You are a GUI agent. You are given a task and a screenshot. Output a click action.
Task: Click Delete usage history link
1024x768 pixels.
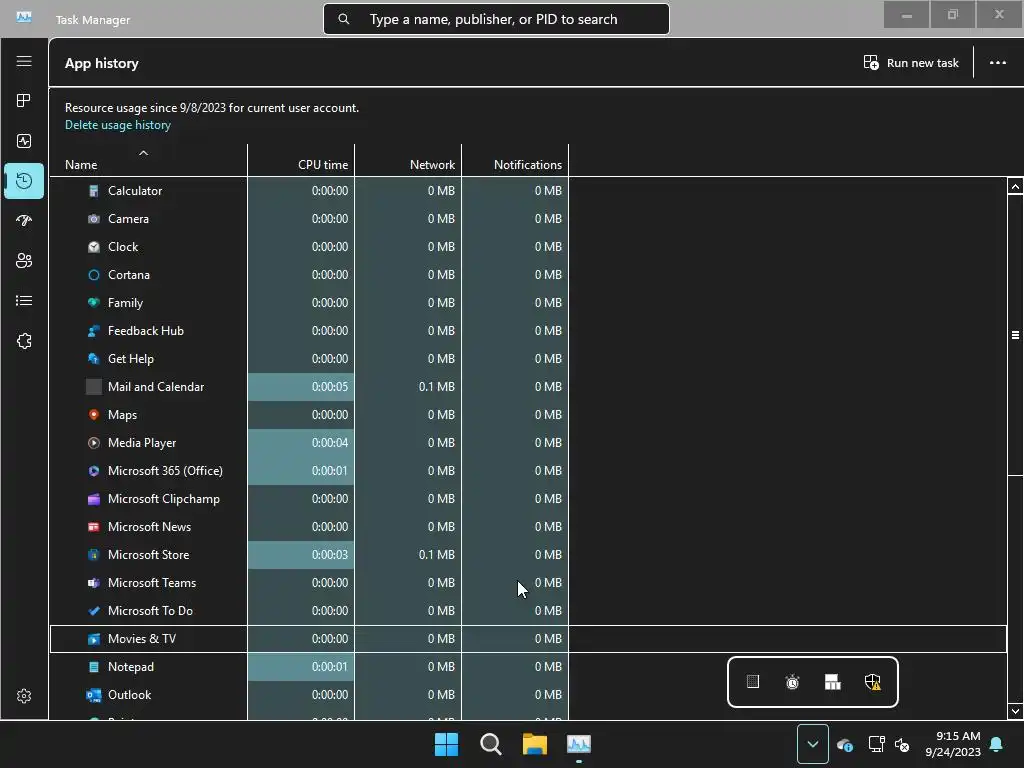tap(118, 125)
